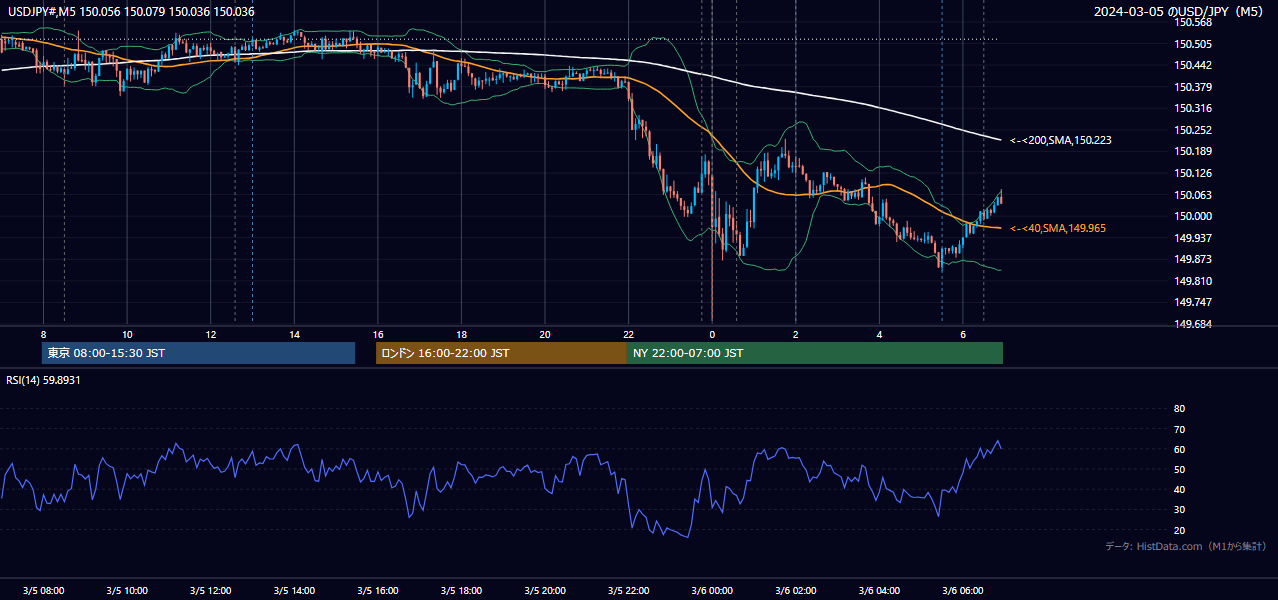Pick the 3/5 18:00 bottom time label
Screen dimensions: 1278x600
tap(461, 591)
